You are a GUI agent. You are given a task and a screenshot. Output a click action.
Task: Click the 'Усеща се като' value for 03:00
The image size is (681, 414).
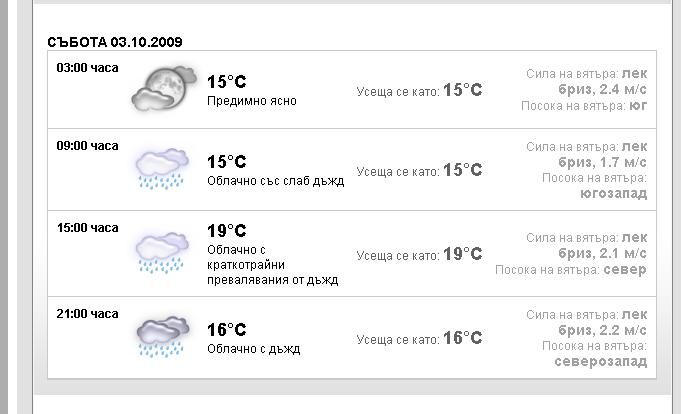[462, 90]
